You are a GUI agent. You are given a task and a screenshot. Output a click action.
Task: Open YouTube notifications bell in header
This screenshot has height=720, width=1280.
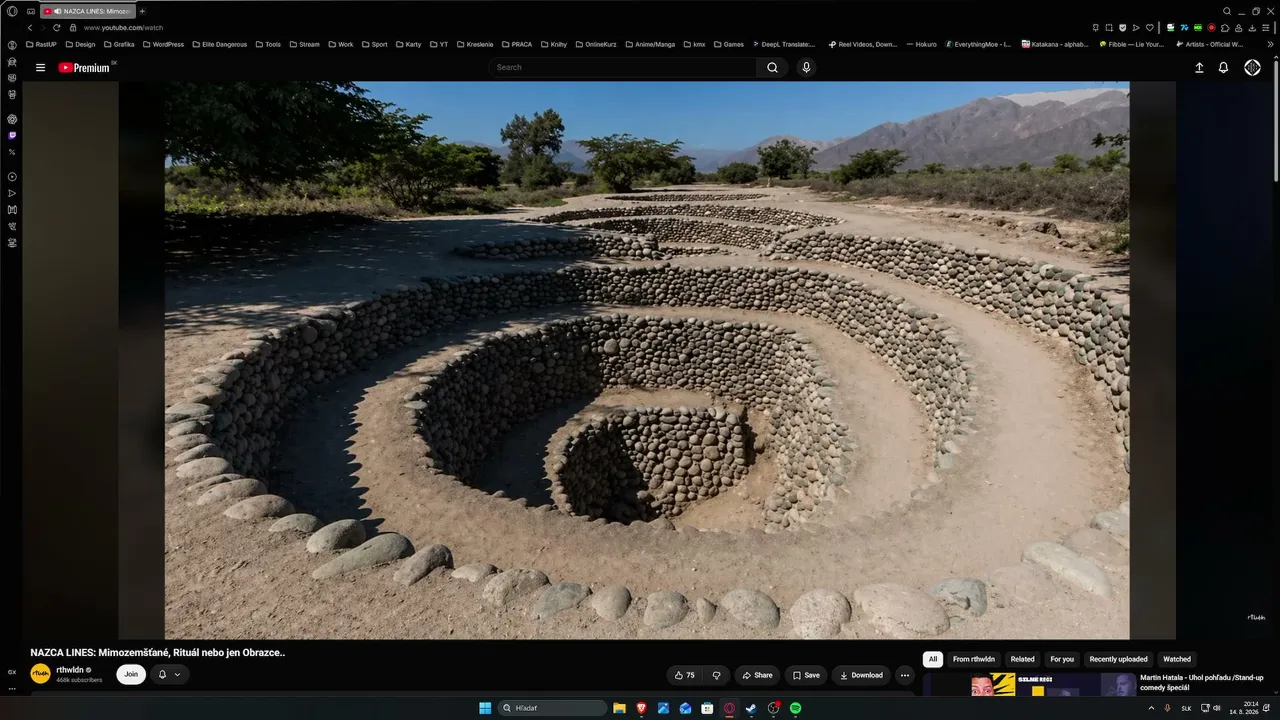tap(1223, 68)
